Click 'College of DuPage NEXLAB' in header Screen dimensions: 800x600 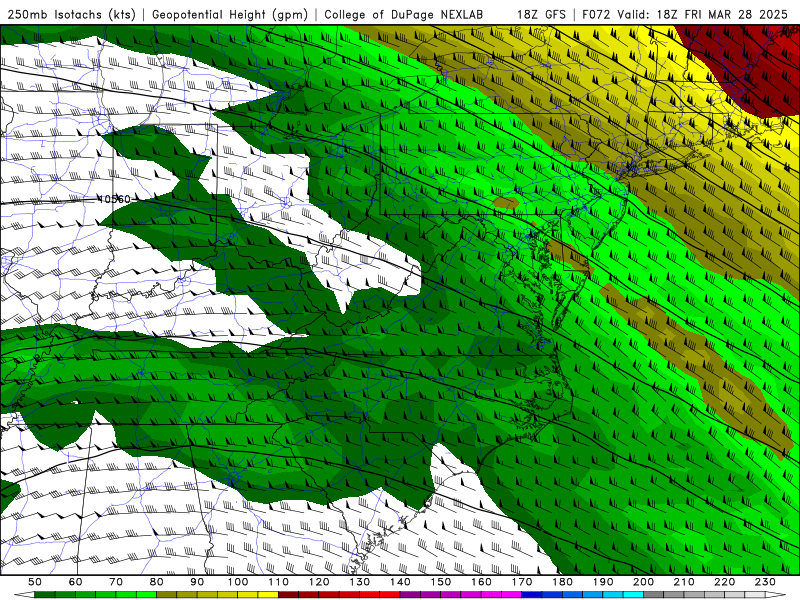[x=404, y=14]
